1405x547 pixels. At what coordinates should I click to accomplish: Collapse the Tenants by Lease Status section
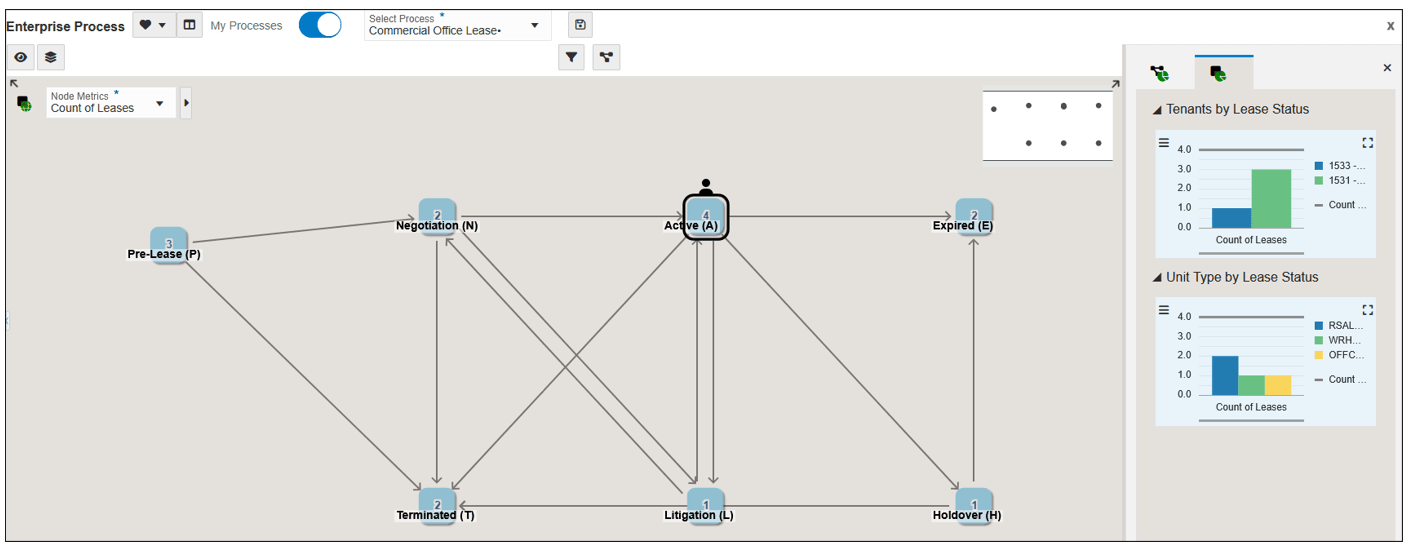click(1157, 110)
